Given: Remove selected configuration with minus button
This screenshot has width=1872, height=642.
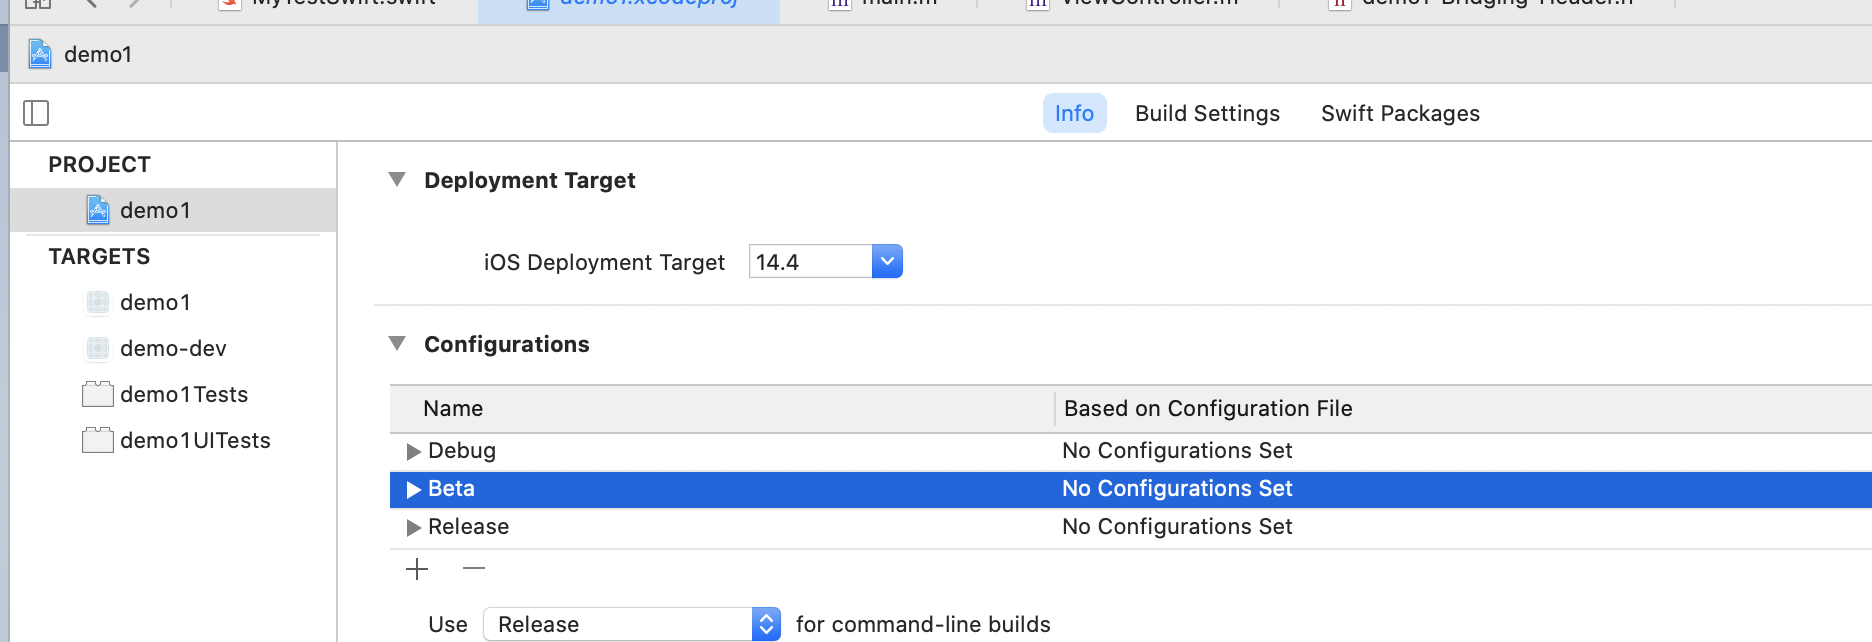Looking at the screenshot, I should coord(474,569).
